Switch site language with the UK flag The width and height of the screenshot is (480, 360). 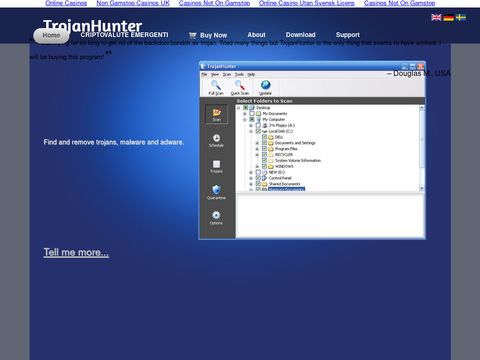click(436, 17)
